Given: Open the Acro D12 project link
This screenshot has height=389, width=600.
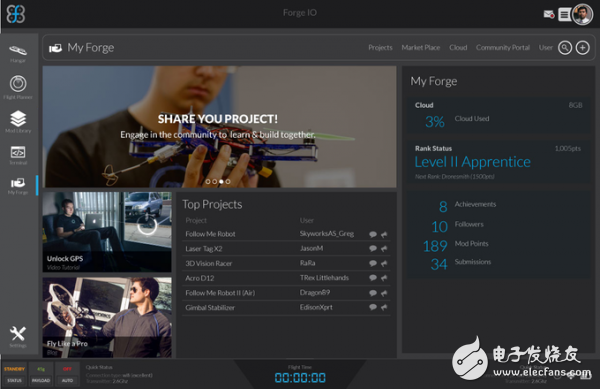Looking at the screenshot, I should [199, 278].
